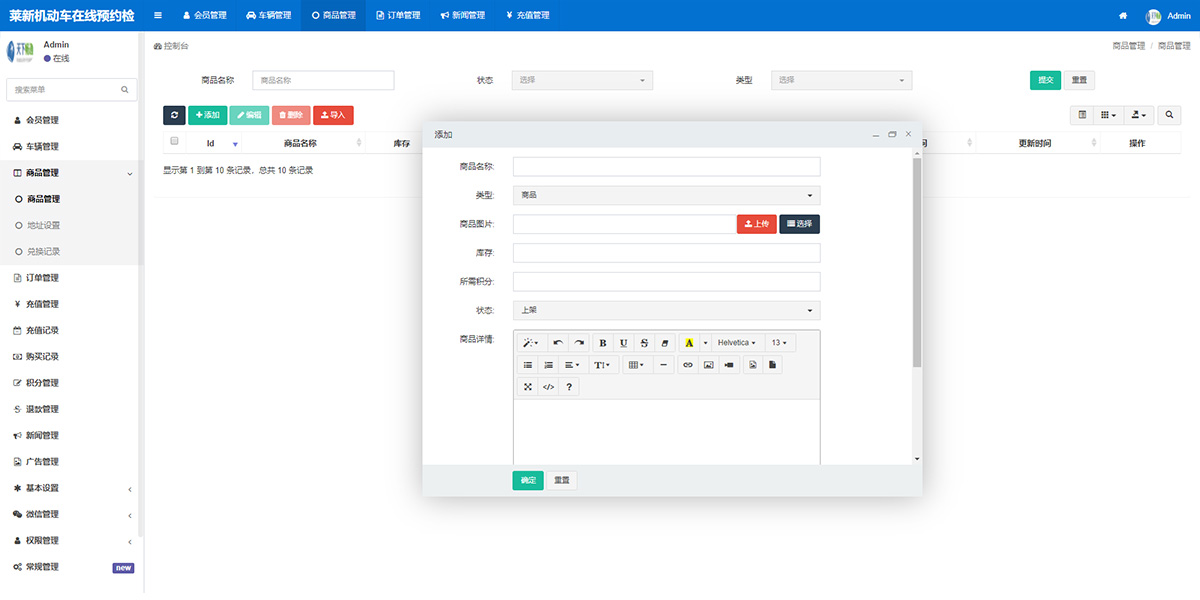Screen dimensions: 1200x600
Task: Click the insert video icon
Action: pyautogui.click(x=730, y=365)
